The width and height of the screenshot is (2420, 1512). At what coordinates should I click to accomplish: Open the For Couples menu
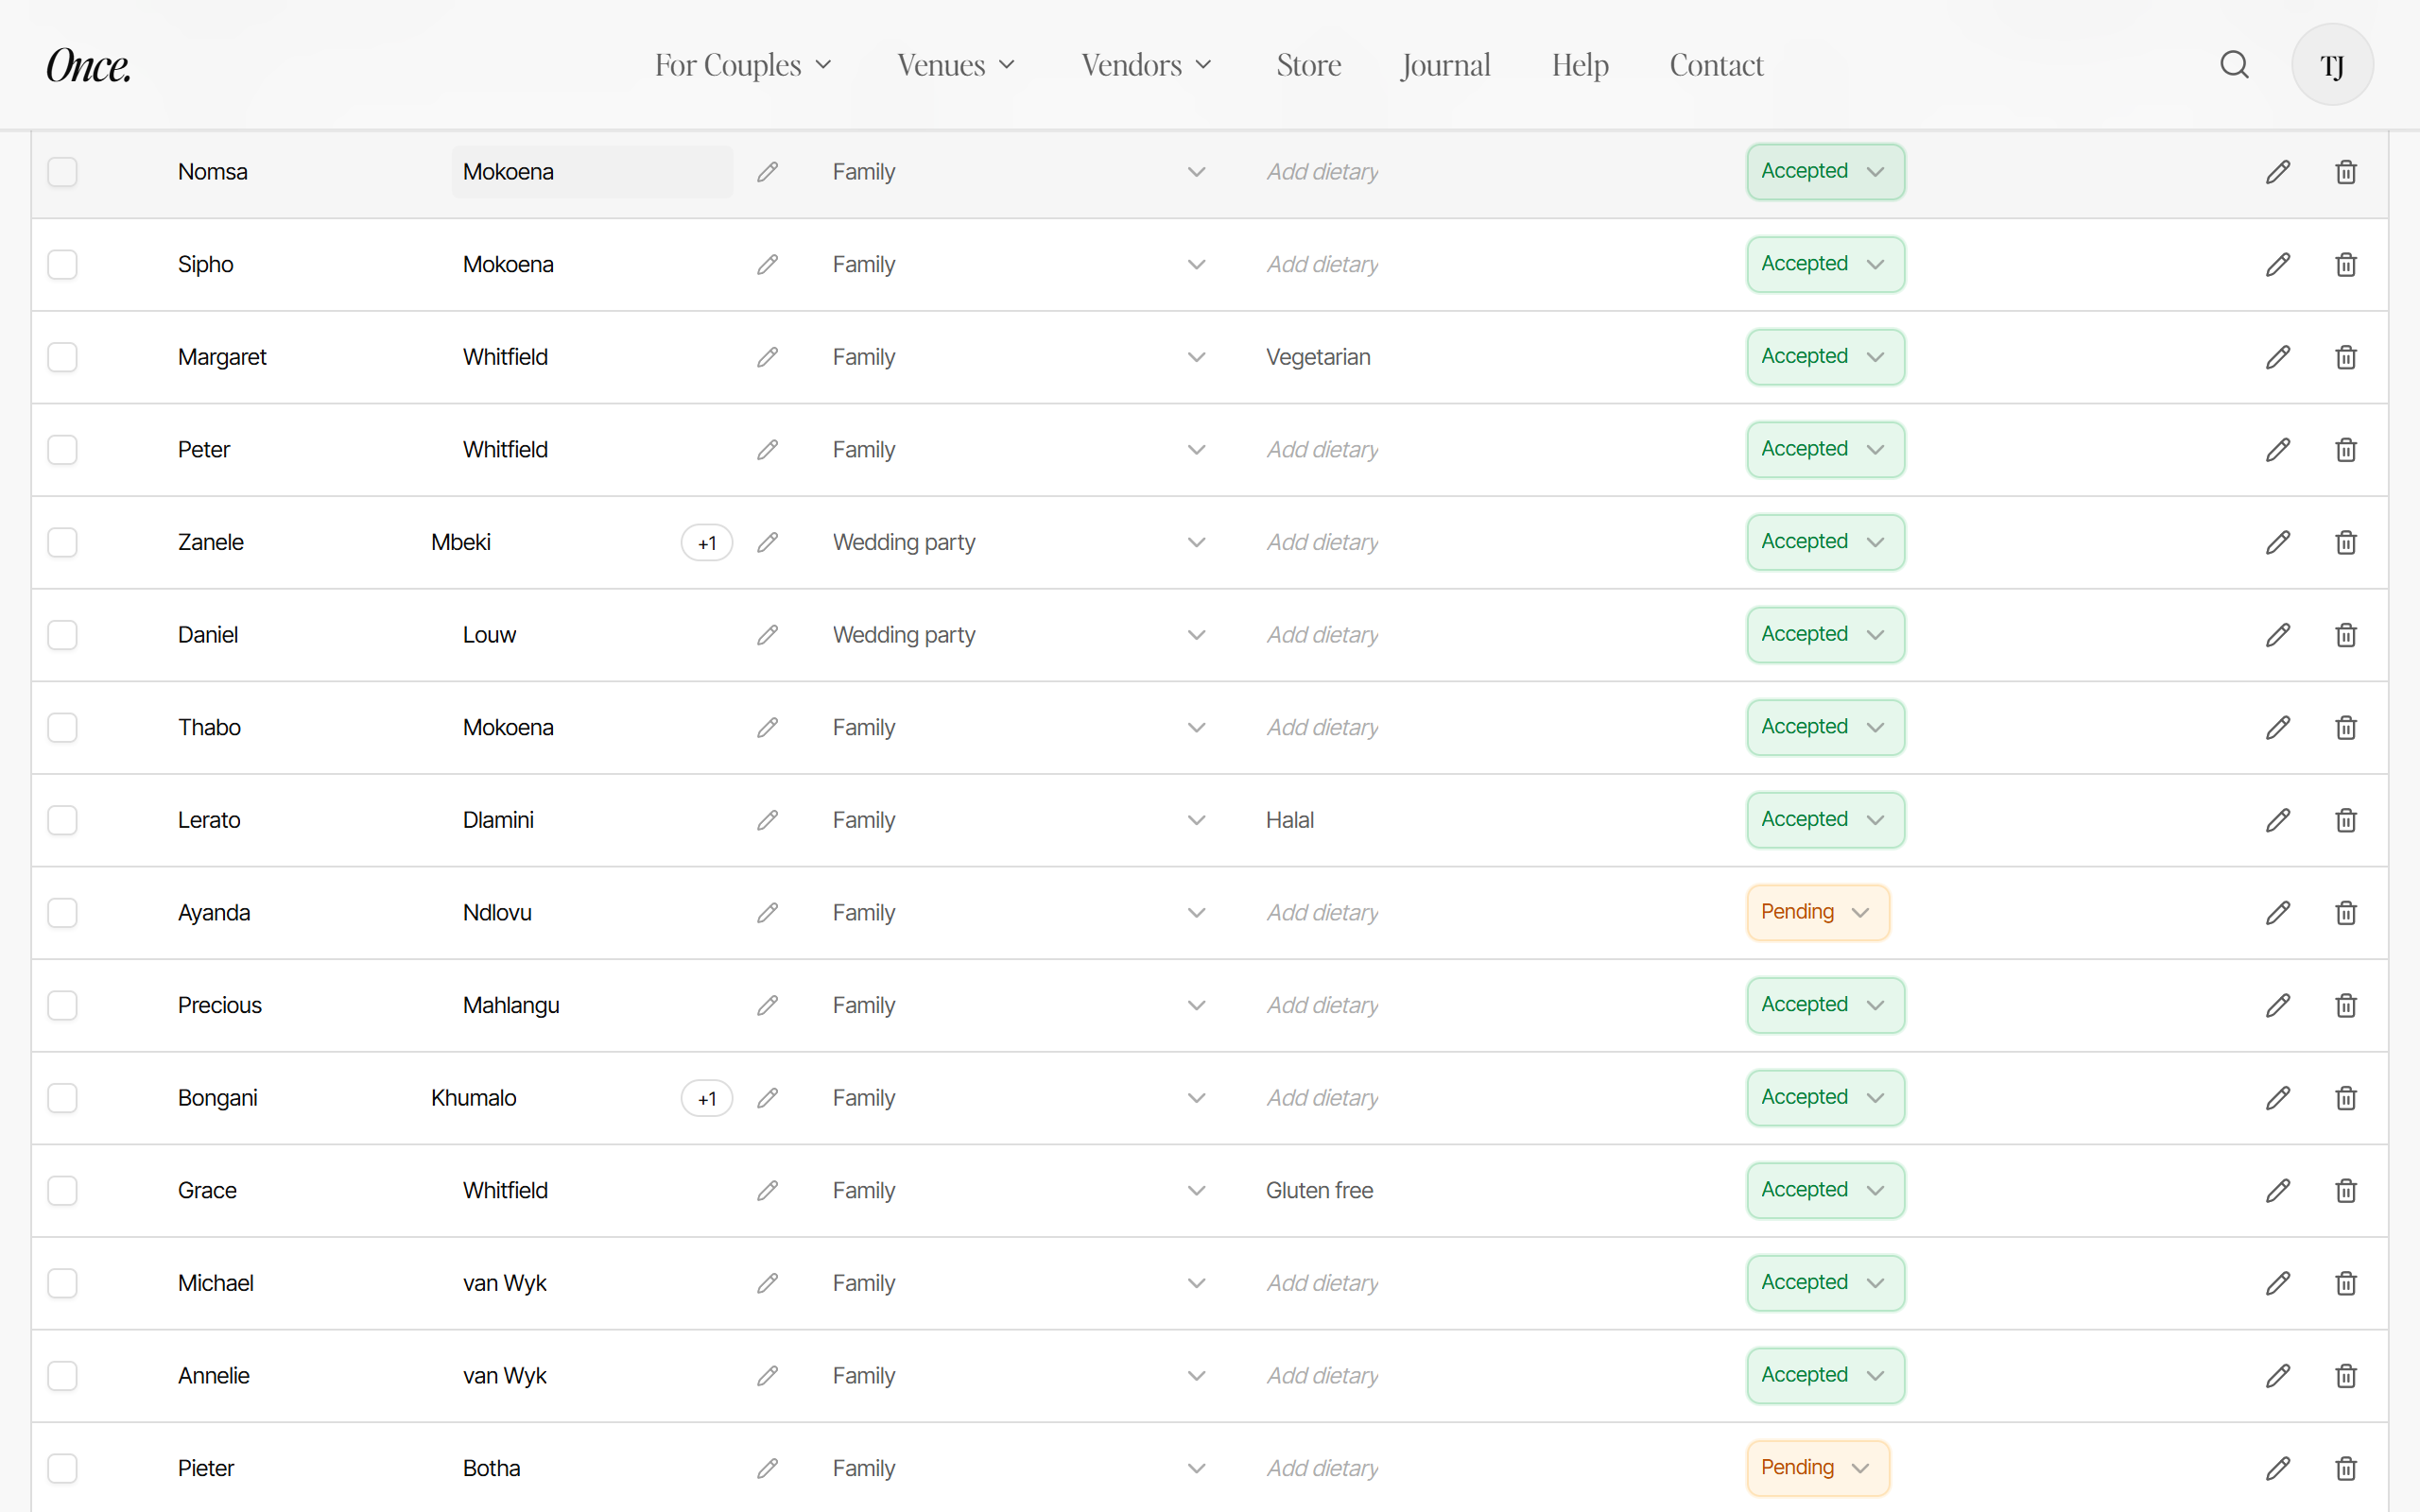tap(743, 65)
